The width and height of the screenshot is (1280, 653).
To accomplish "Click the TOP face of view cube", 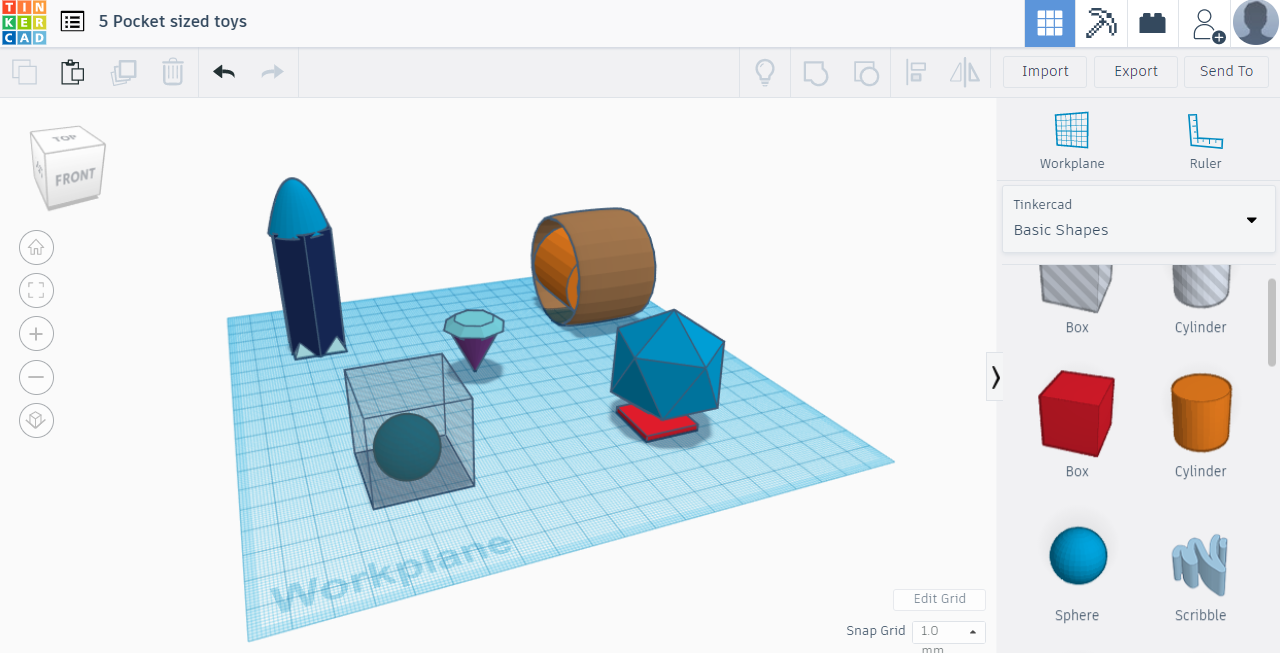I will point(66,138).
